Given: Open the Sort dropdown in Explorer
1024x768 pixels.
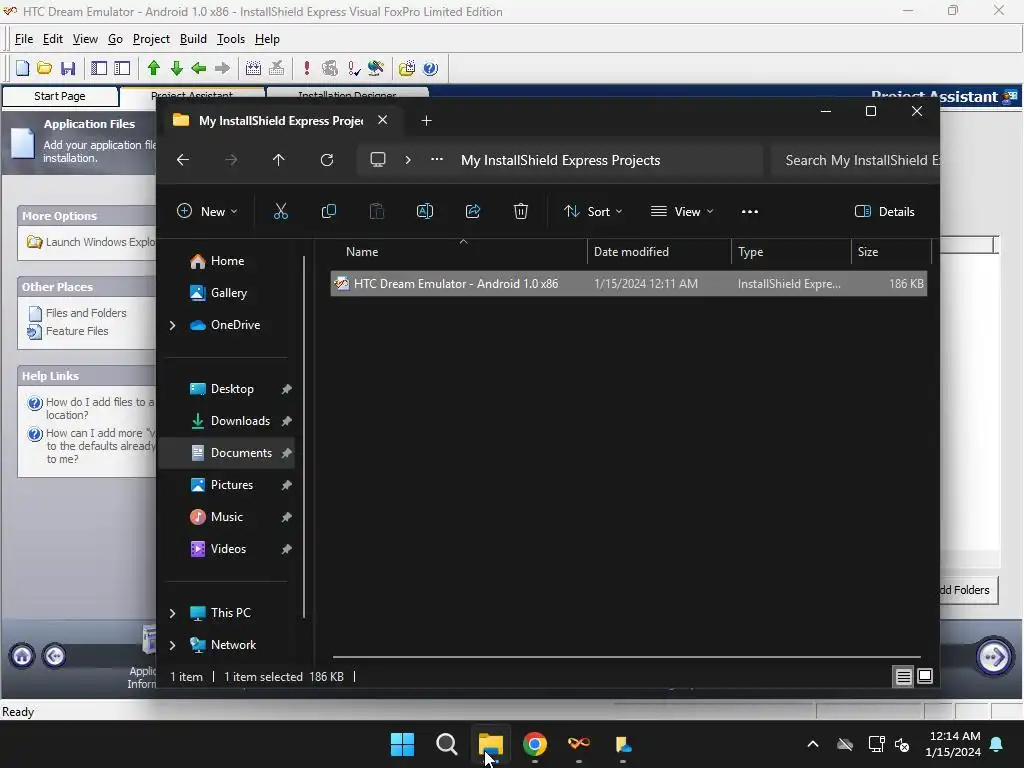Looking at the screenshot, I should pyautogui.click(x=593, y=211).
